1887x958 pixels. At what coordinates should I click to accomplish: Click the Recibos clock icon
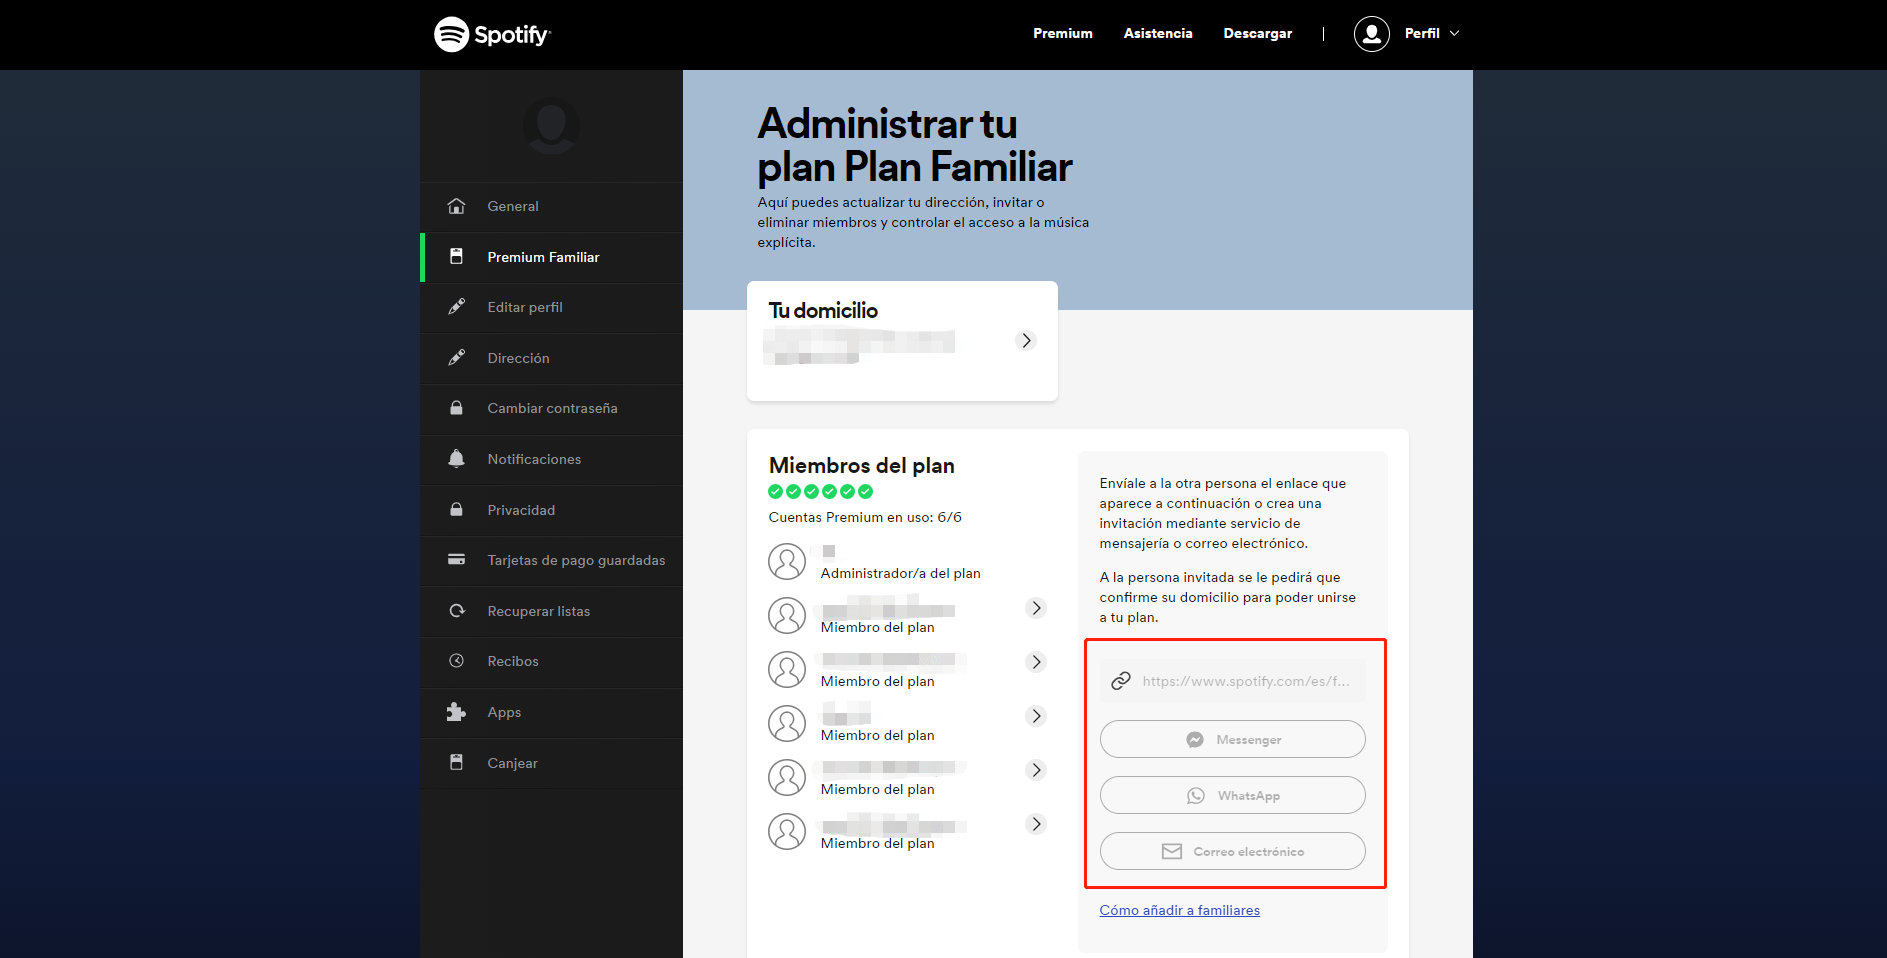pos(456,661)
